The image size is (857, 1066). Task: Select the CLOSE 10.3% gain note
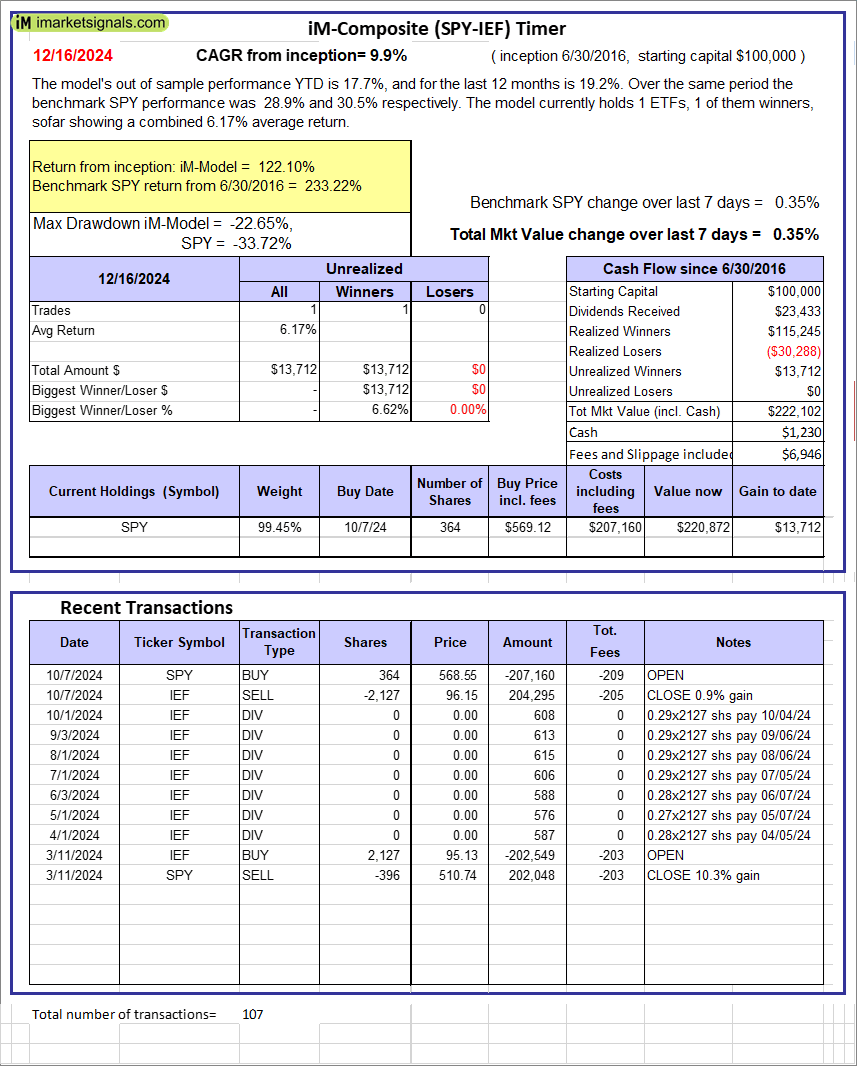tap(703, 875)
